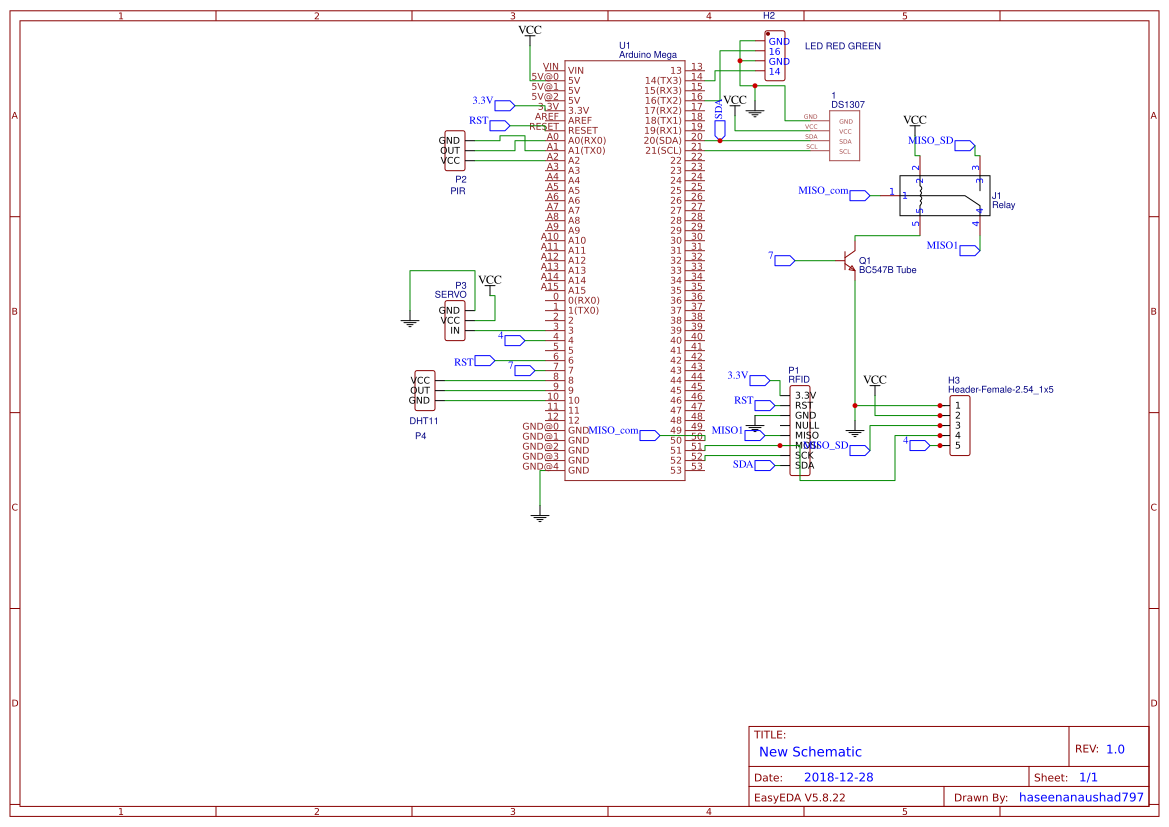Select the "DHT11" label under connector P4
Screen dimensions: 1169x827
(423, 421)
